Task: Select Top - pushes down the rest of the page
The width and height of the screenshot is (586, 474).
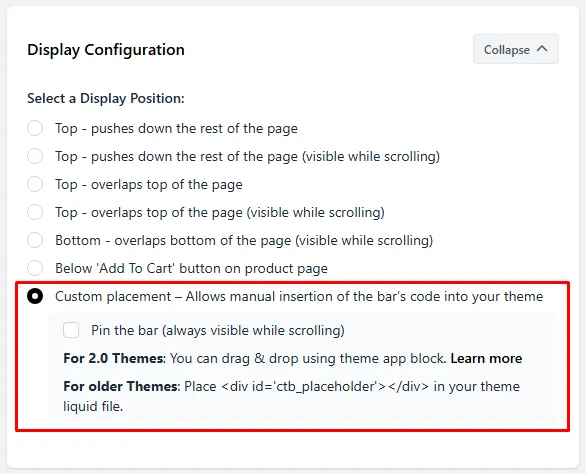Action: coord(35,128)
